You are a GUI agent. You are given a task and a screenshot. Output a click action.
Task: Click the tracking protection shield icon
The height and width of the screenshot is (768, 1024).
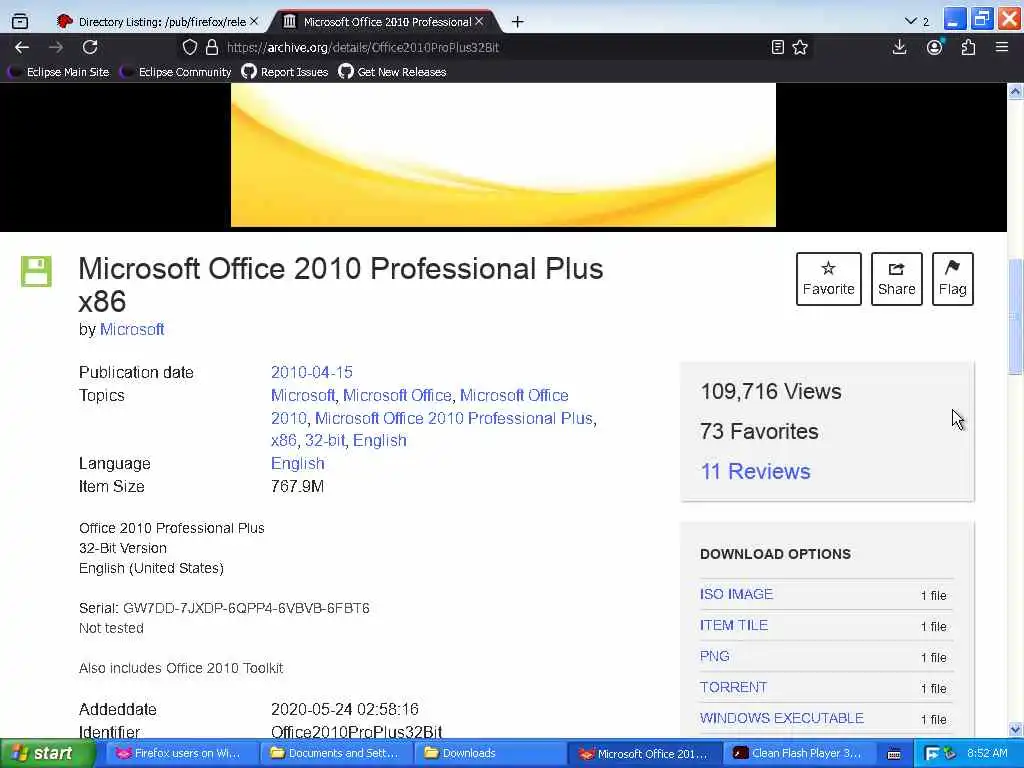coord(189,47)
